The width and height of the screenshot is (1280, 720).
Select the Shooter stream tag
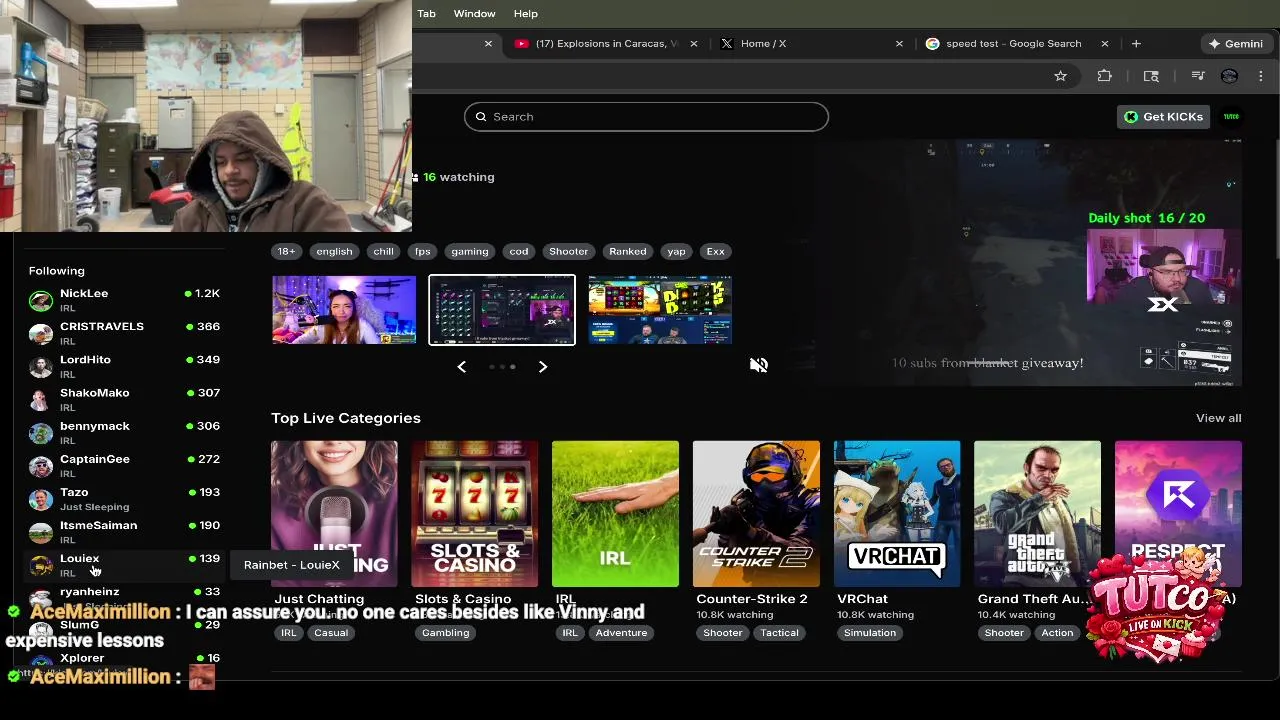click(568, 252)
